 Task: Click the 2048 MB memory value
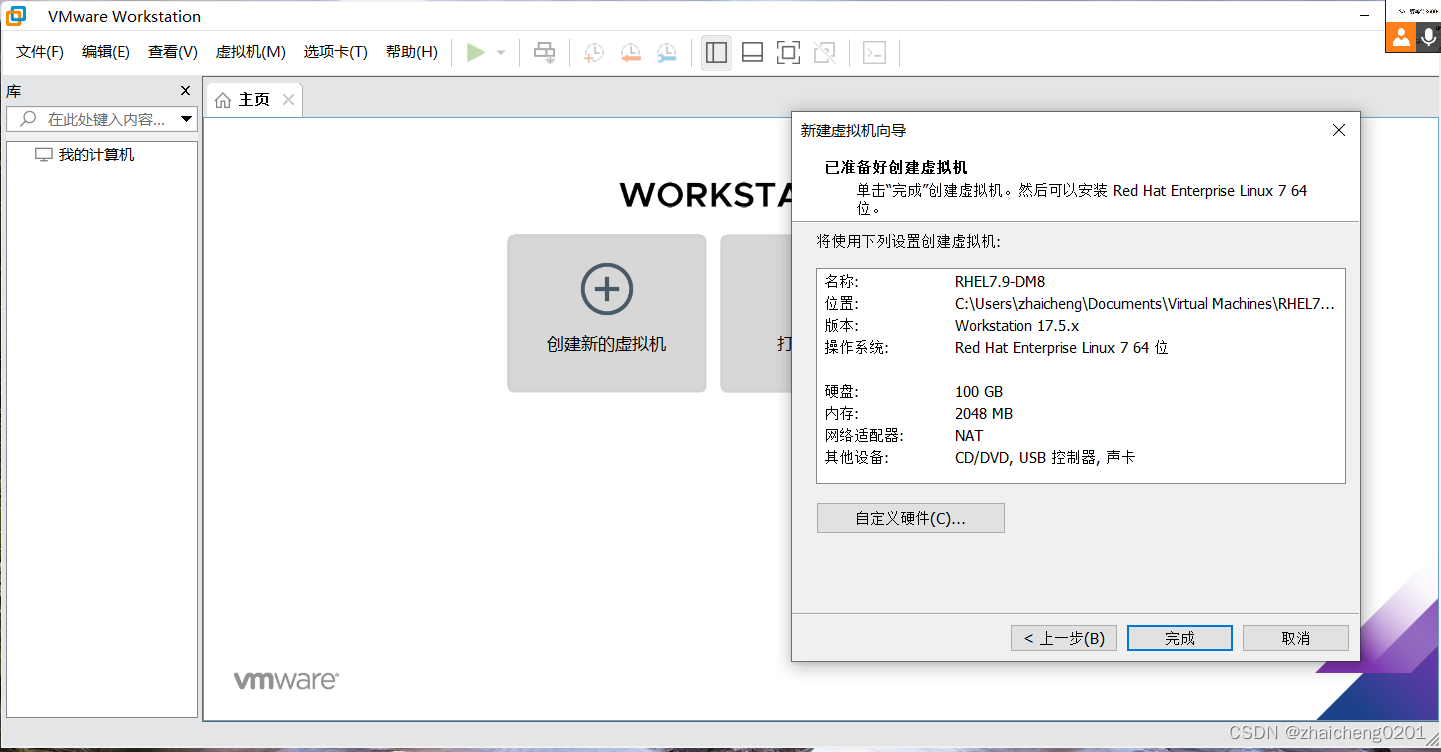tap(984, 414)
